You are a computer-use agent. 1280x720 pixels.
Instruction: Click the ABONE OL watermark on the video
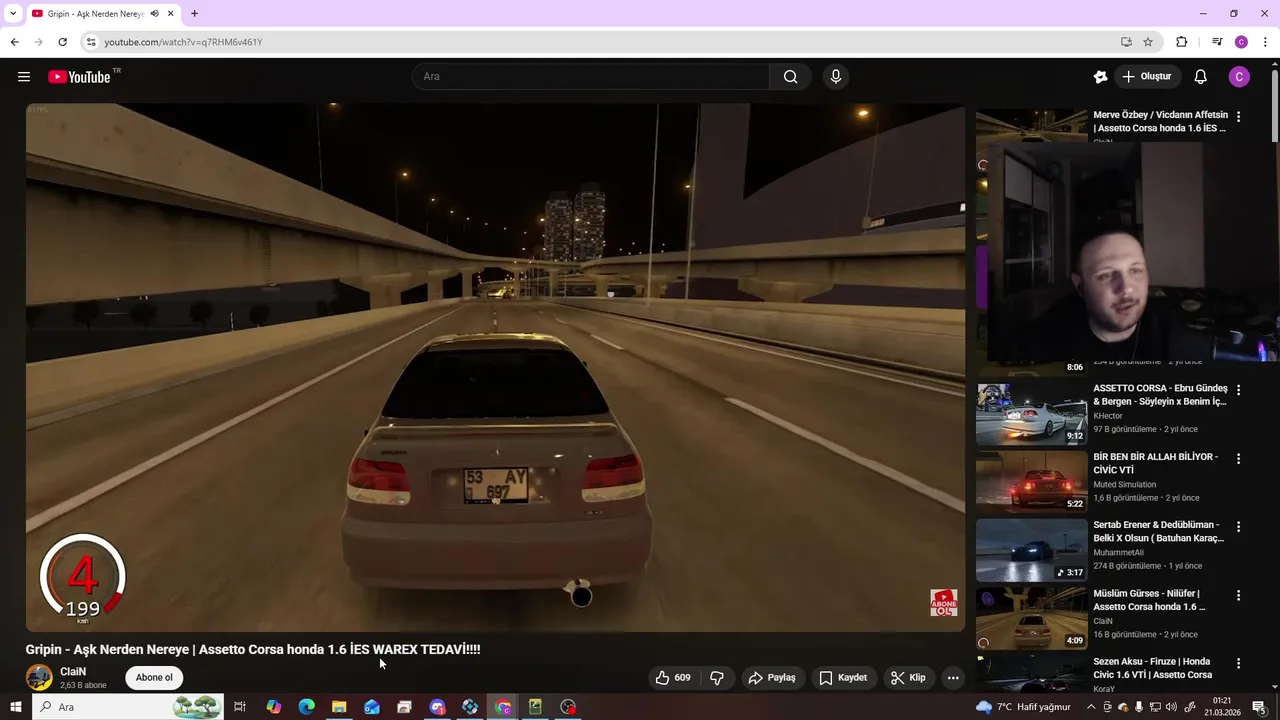pos(944,602)
